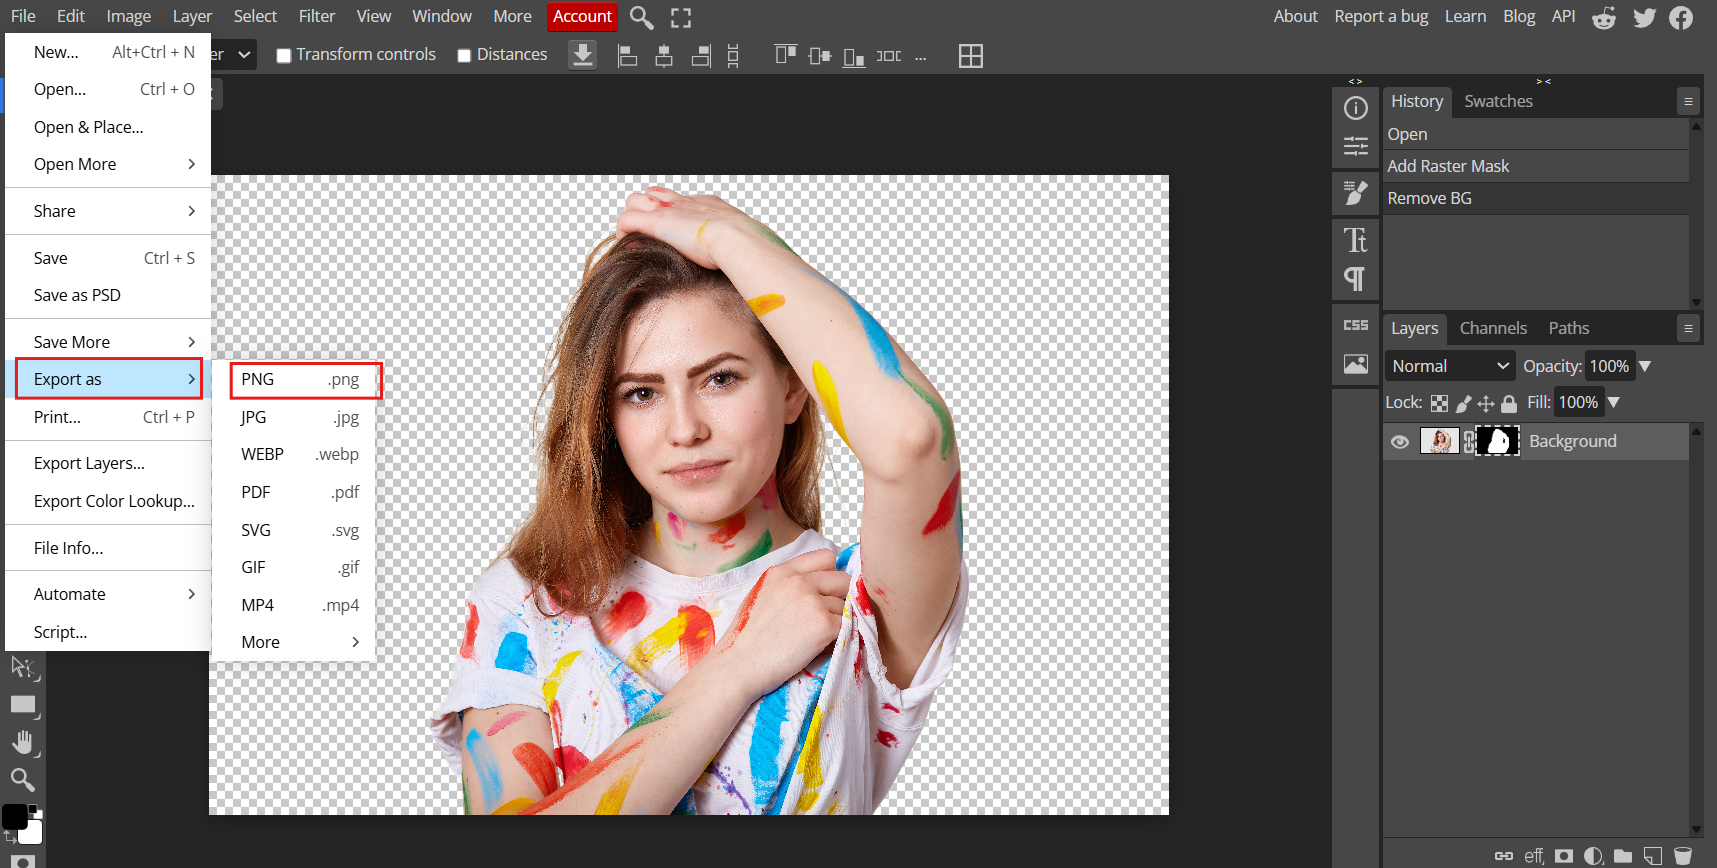Click the Twitter icon in top bar
Image resolution: width=1717 pixels, height=868 pixels.
[1644, 17]
